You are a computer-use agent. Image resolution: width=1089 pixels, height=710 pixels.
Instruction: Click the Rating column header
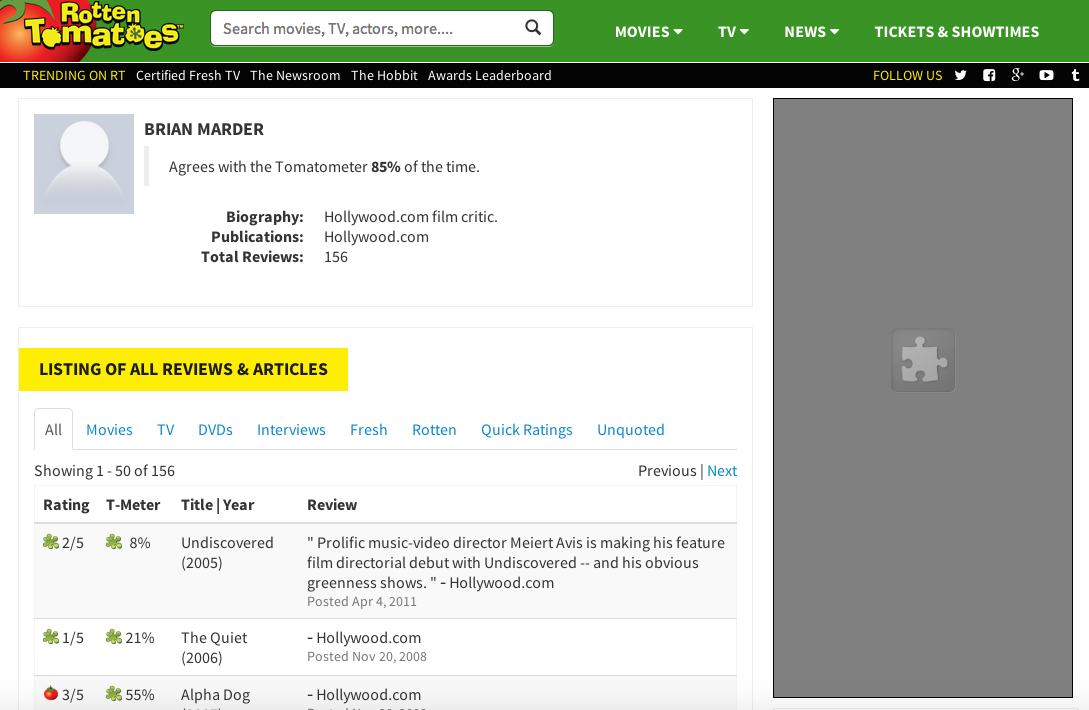tap(66, 505)
